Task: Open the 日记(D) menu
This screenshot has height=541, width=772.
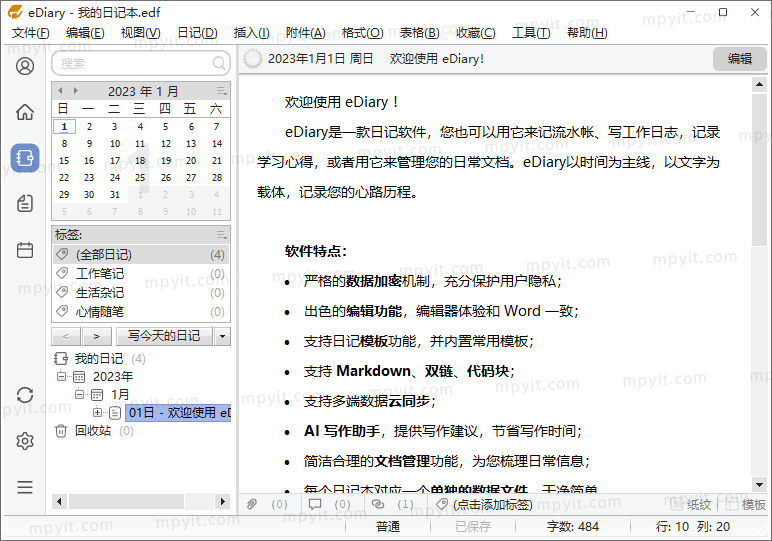Action: point(197,33)
